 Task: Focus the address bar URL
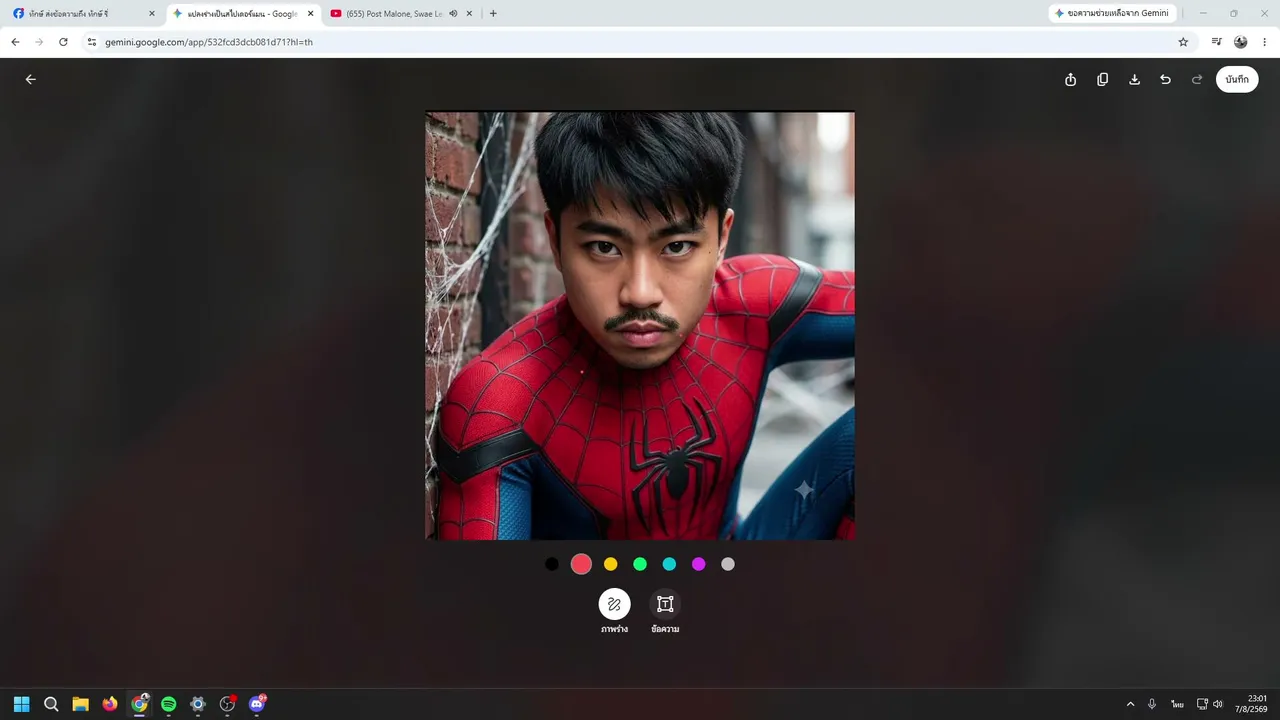[x=209, y=42]
